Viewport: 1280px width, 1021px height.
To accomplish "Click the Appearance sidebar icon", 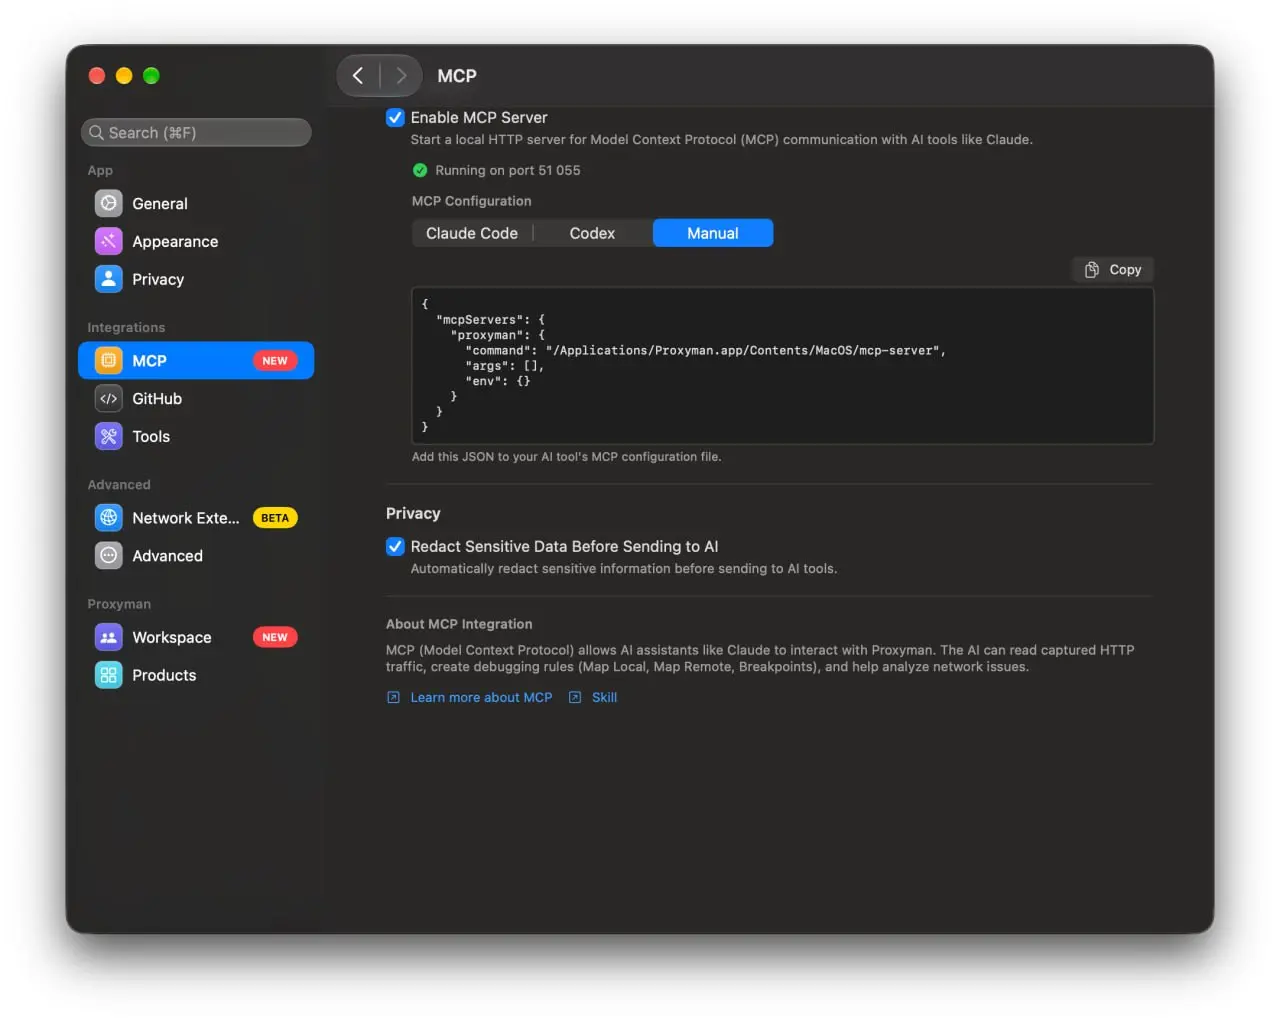I will 109,241.
